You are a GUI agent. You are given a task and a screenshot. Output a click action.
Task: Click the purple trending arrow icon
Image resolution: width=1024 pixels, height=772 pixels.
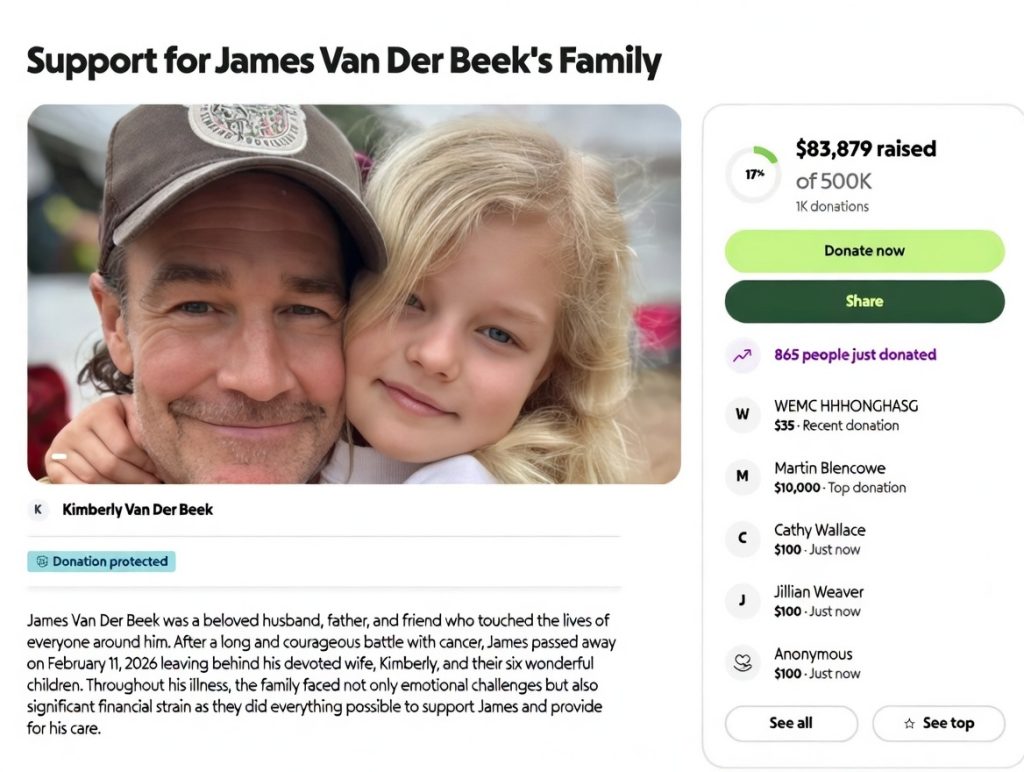(742, 355)
